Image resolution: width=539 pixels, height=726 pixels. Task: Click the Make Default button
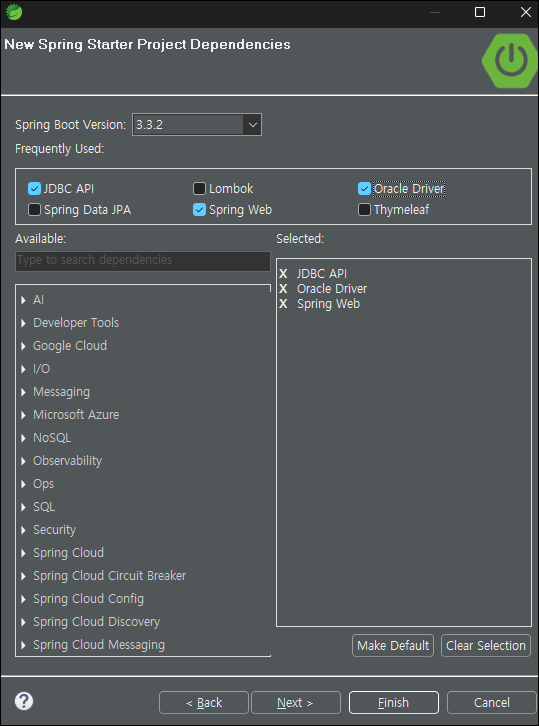(393, 645)
